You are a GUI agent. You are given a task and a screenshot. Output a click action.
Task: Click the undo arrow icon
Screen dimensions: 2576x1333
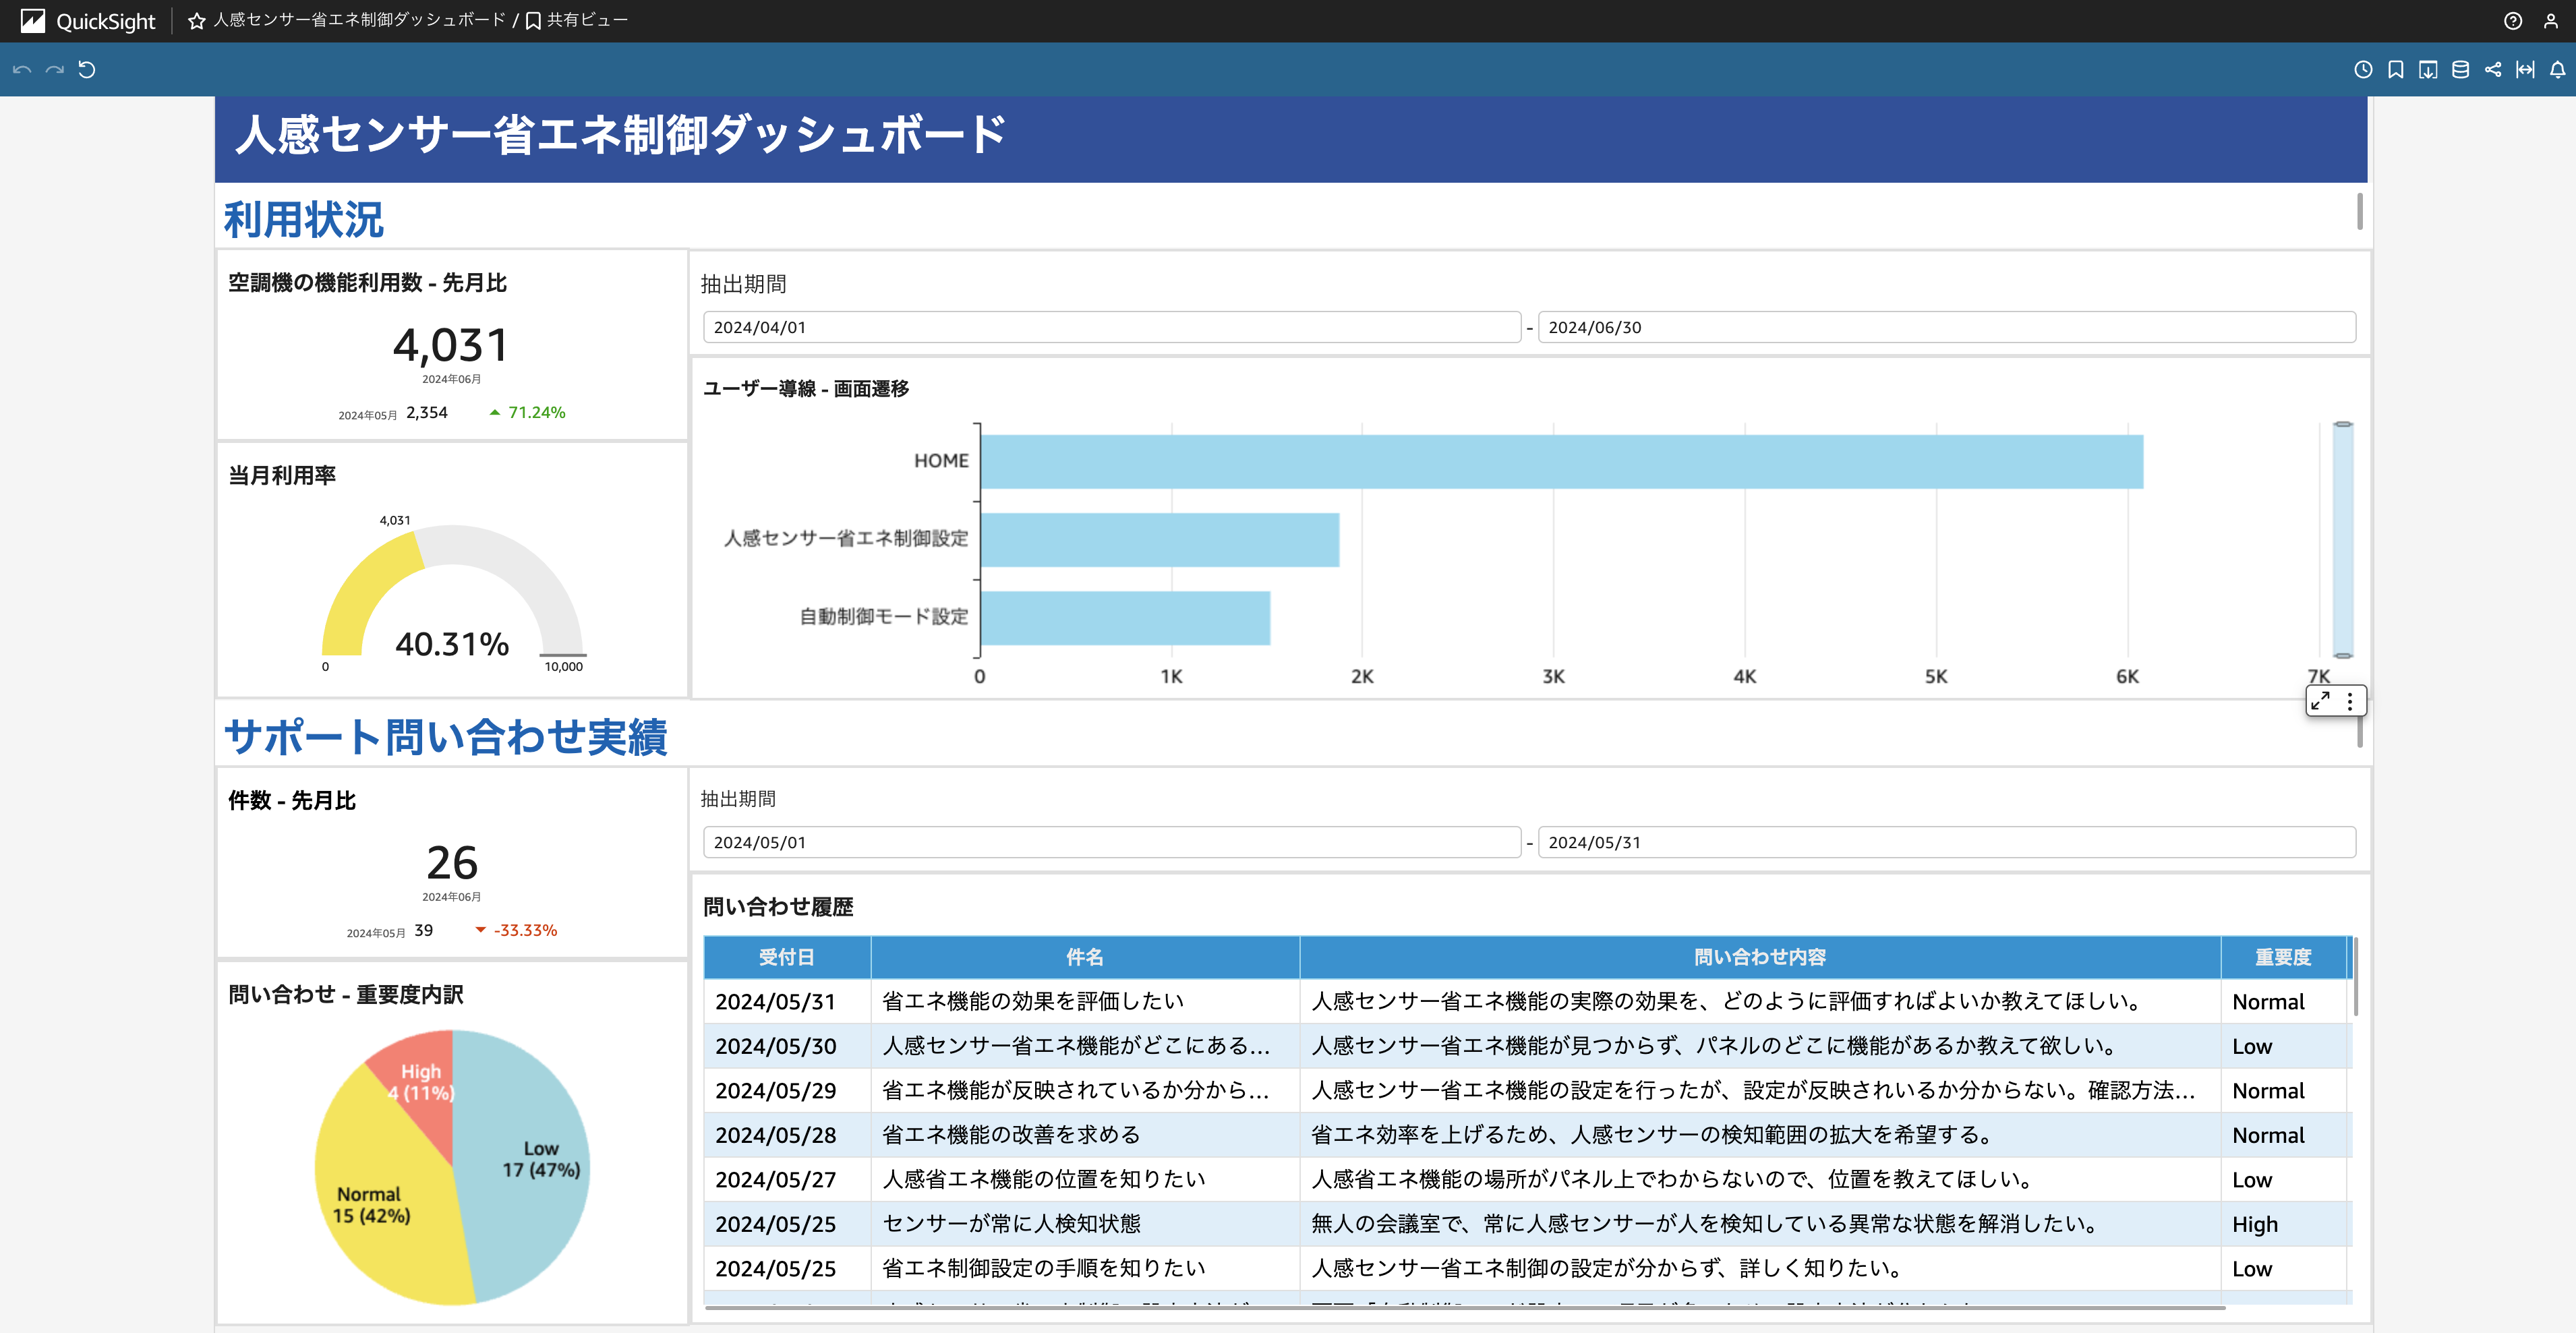tap(22, 69)
